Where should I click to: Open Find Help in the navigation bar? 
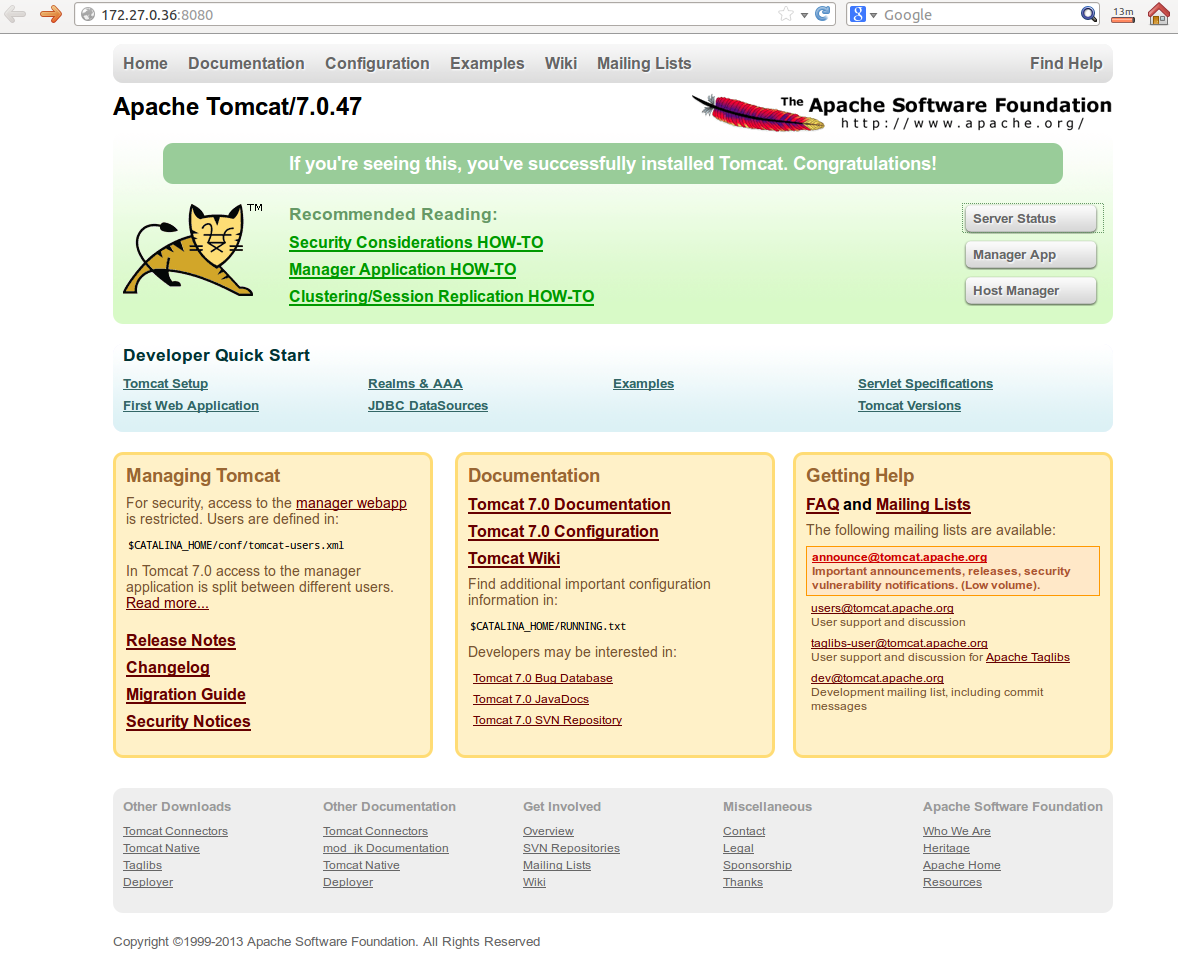pos(1066,64)
